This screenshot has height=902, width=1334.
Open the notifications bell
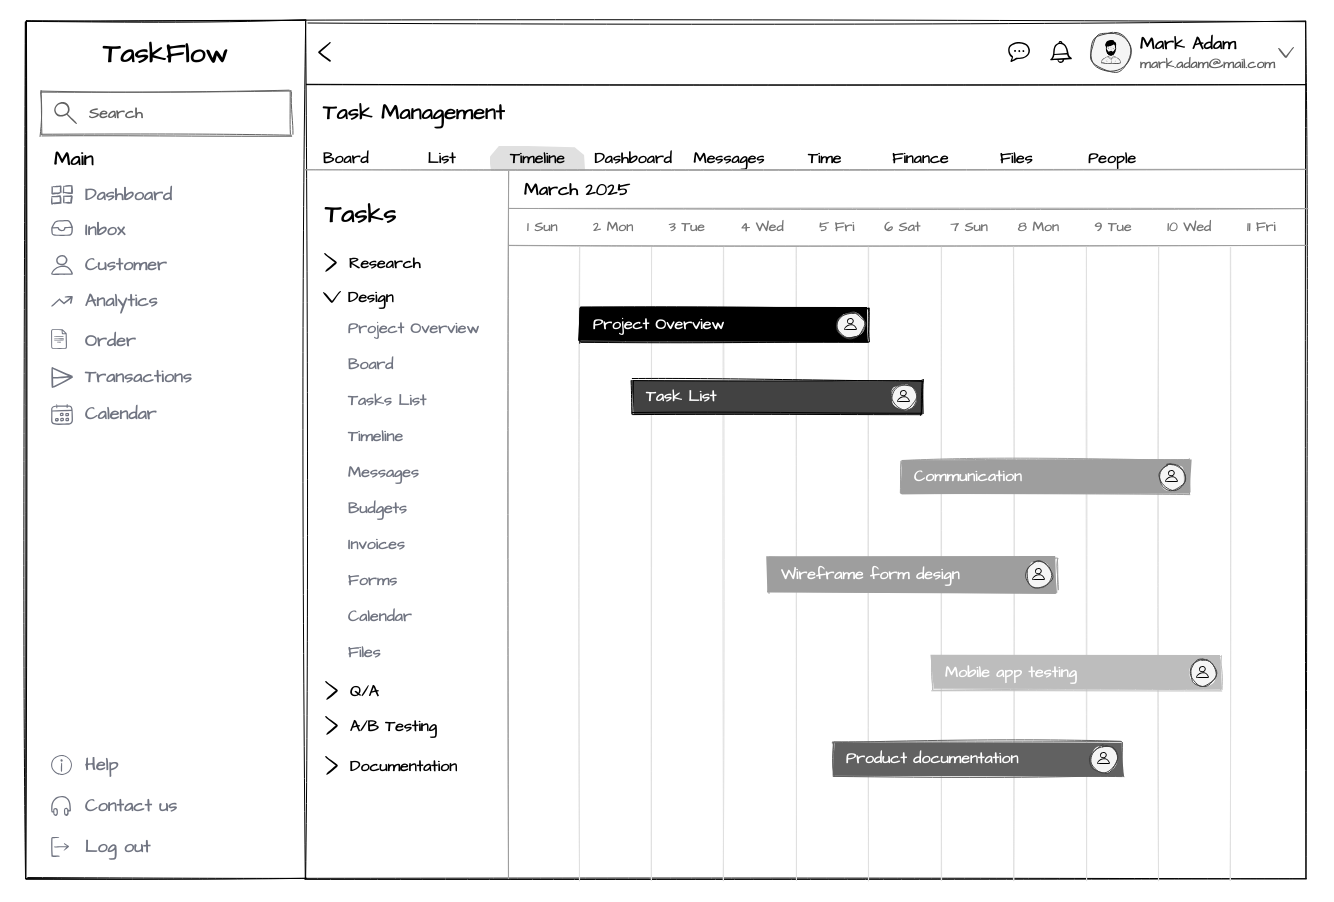1060,52
